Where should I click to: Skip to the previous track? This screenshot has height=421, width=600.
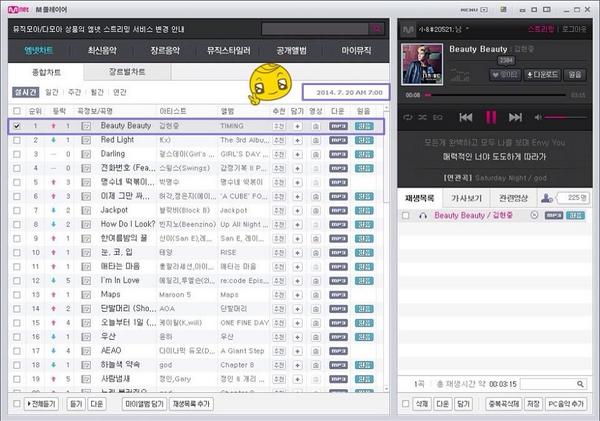466,117
